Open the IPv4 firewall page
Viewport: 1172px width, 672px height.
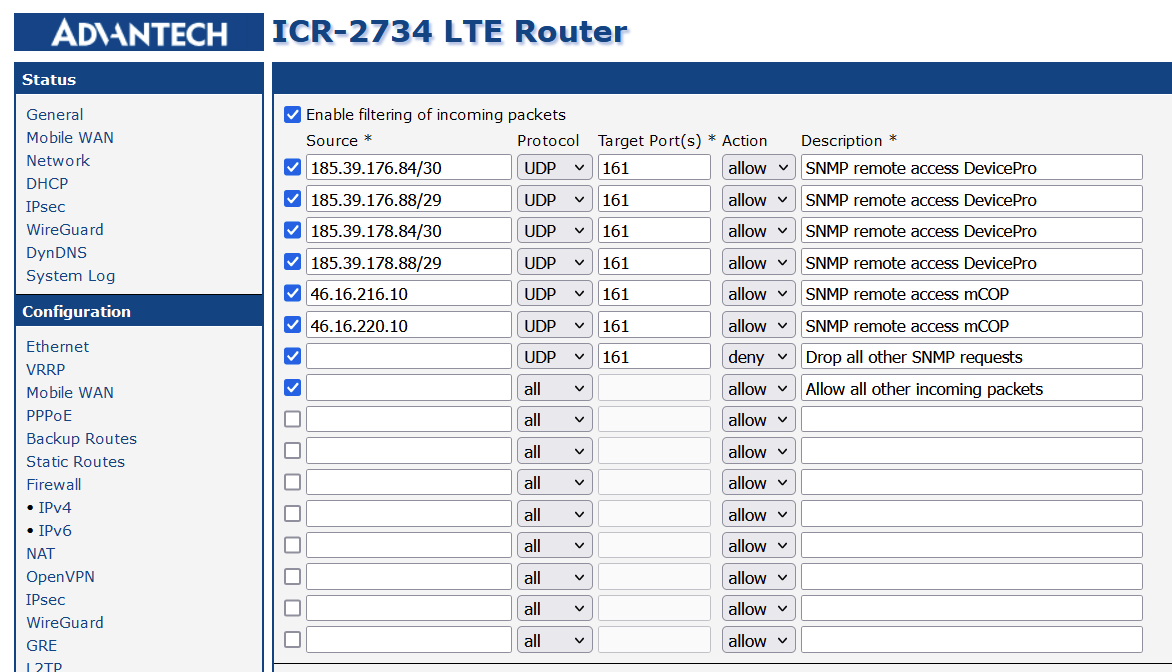tap(55, 508)
